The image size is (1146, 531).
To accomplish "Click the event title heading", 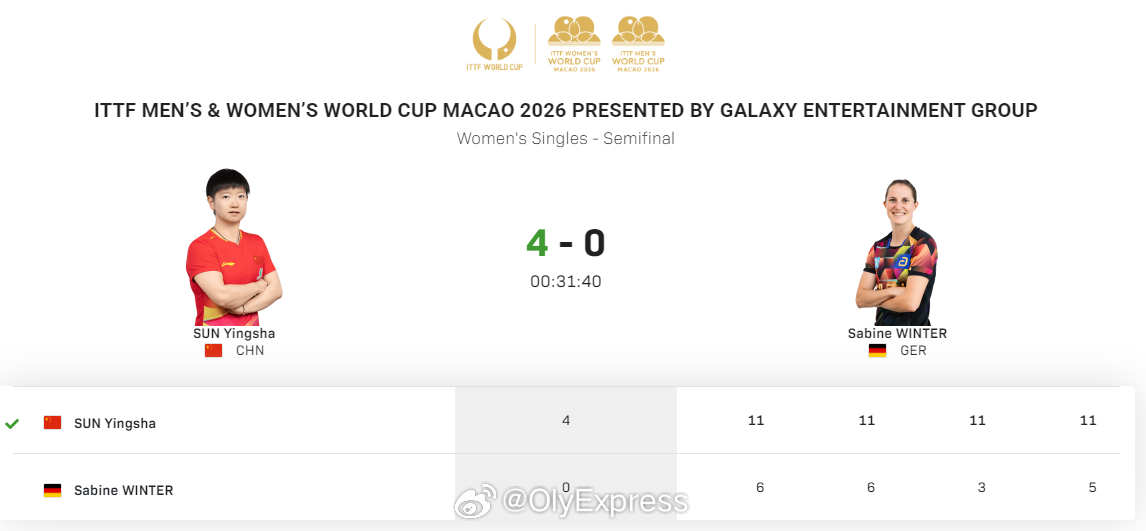I will pos(566,111).
